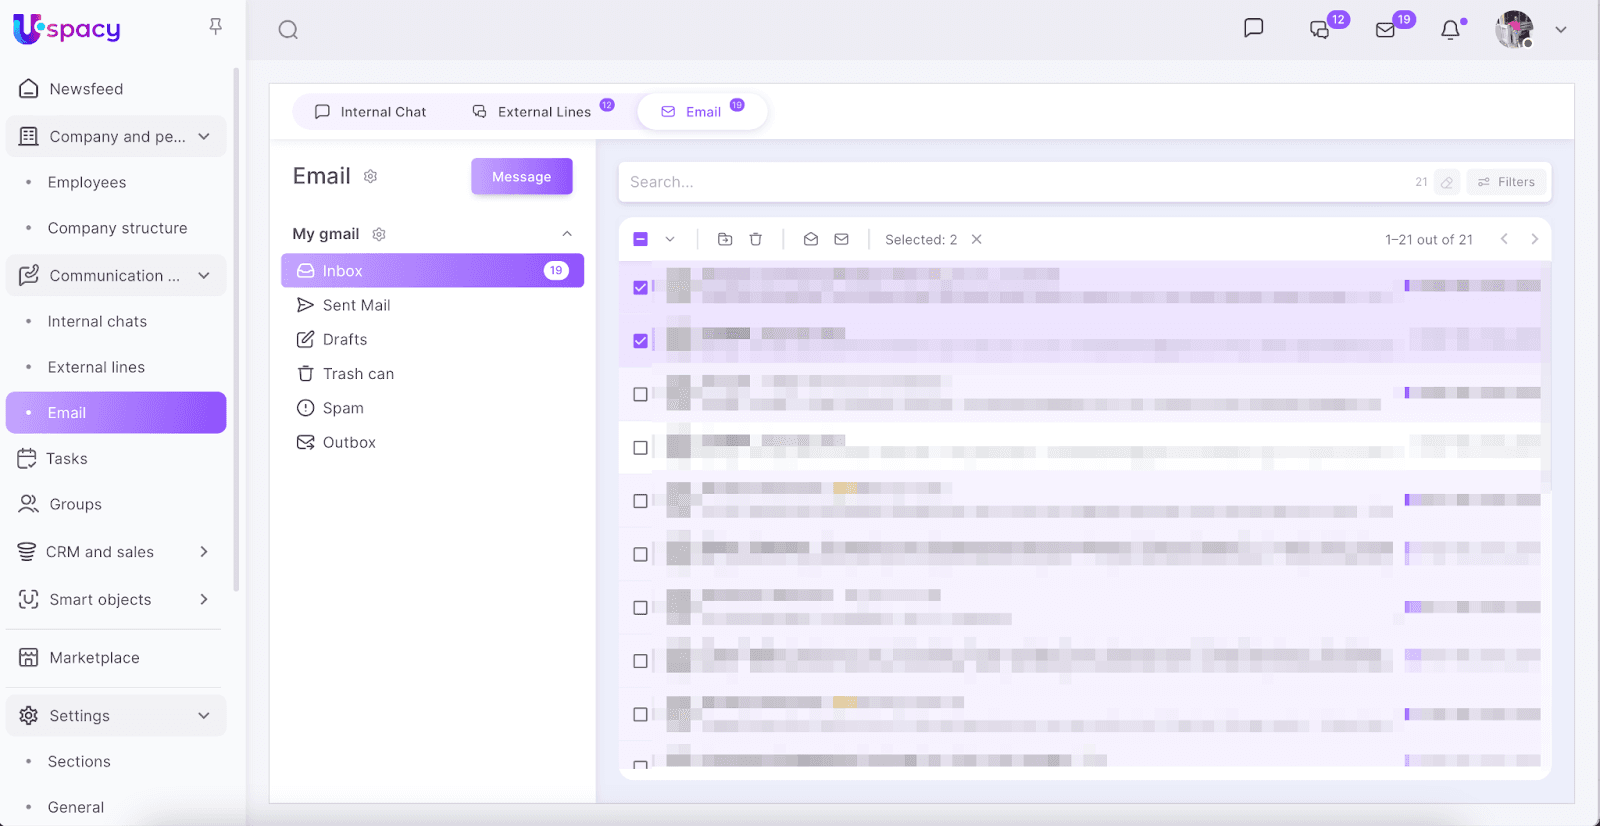Check the seventh email row checkbox

[641, 608]
